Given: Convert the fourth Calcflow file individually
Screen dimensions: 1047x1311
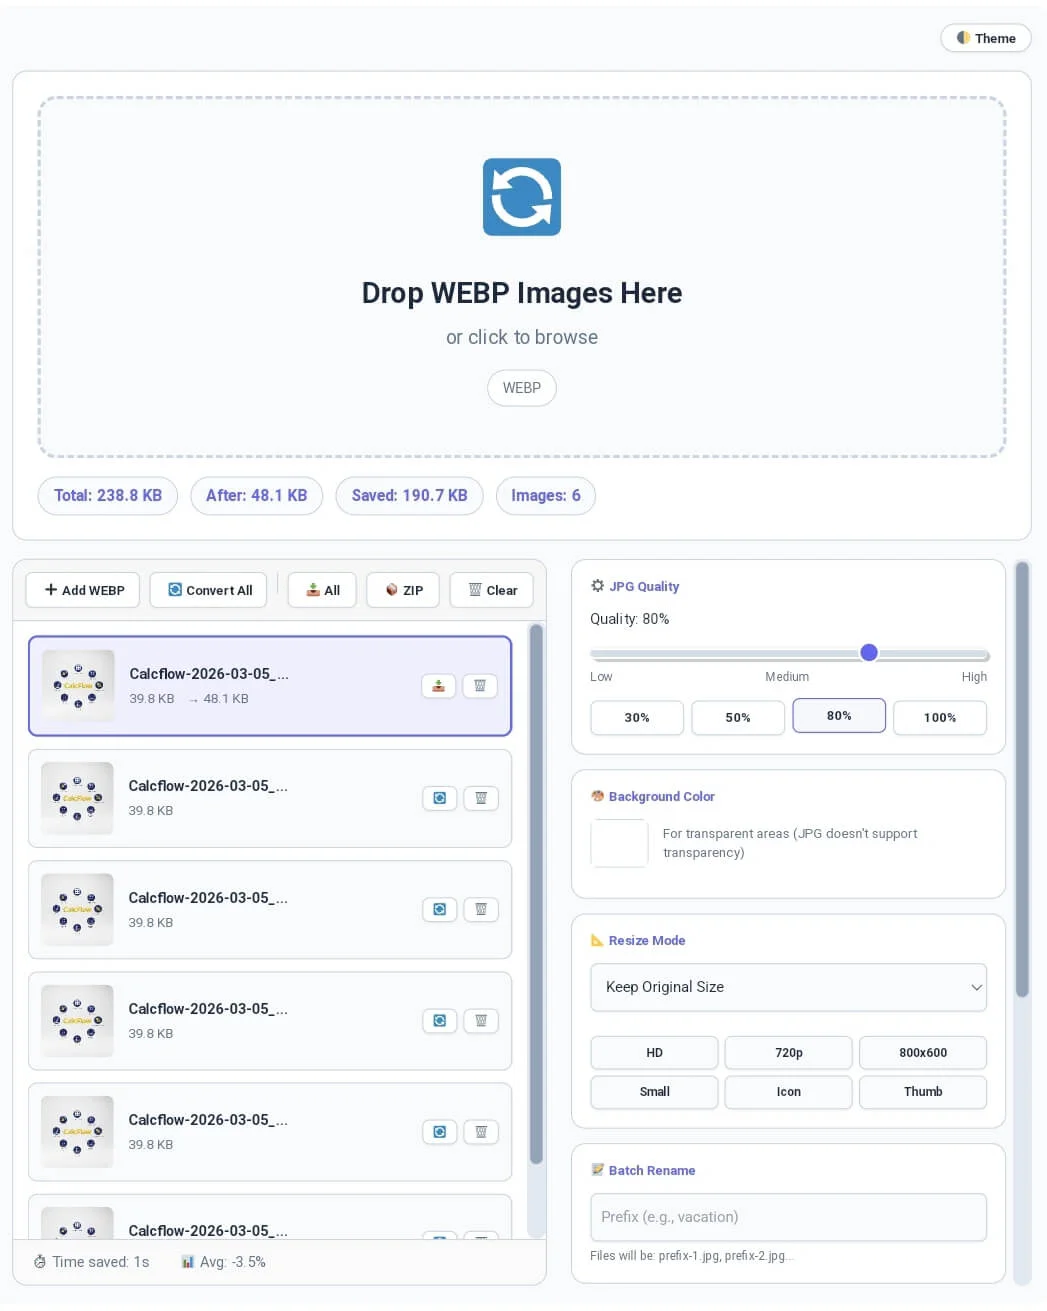Looking at the screenshot, I should pos(439,1020).
